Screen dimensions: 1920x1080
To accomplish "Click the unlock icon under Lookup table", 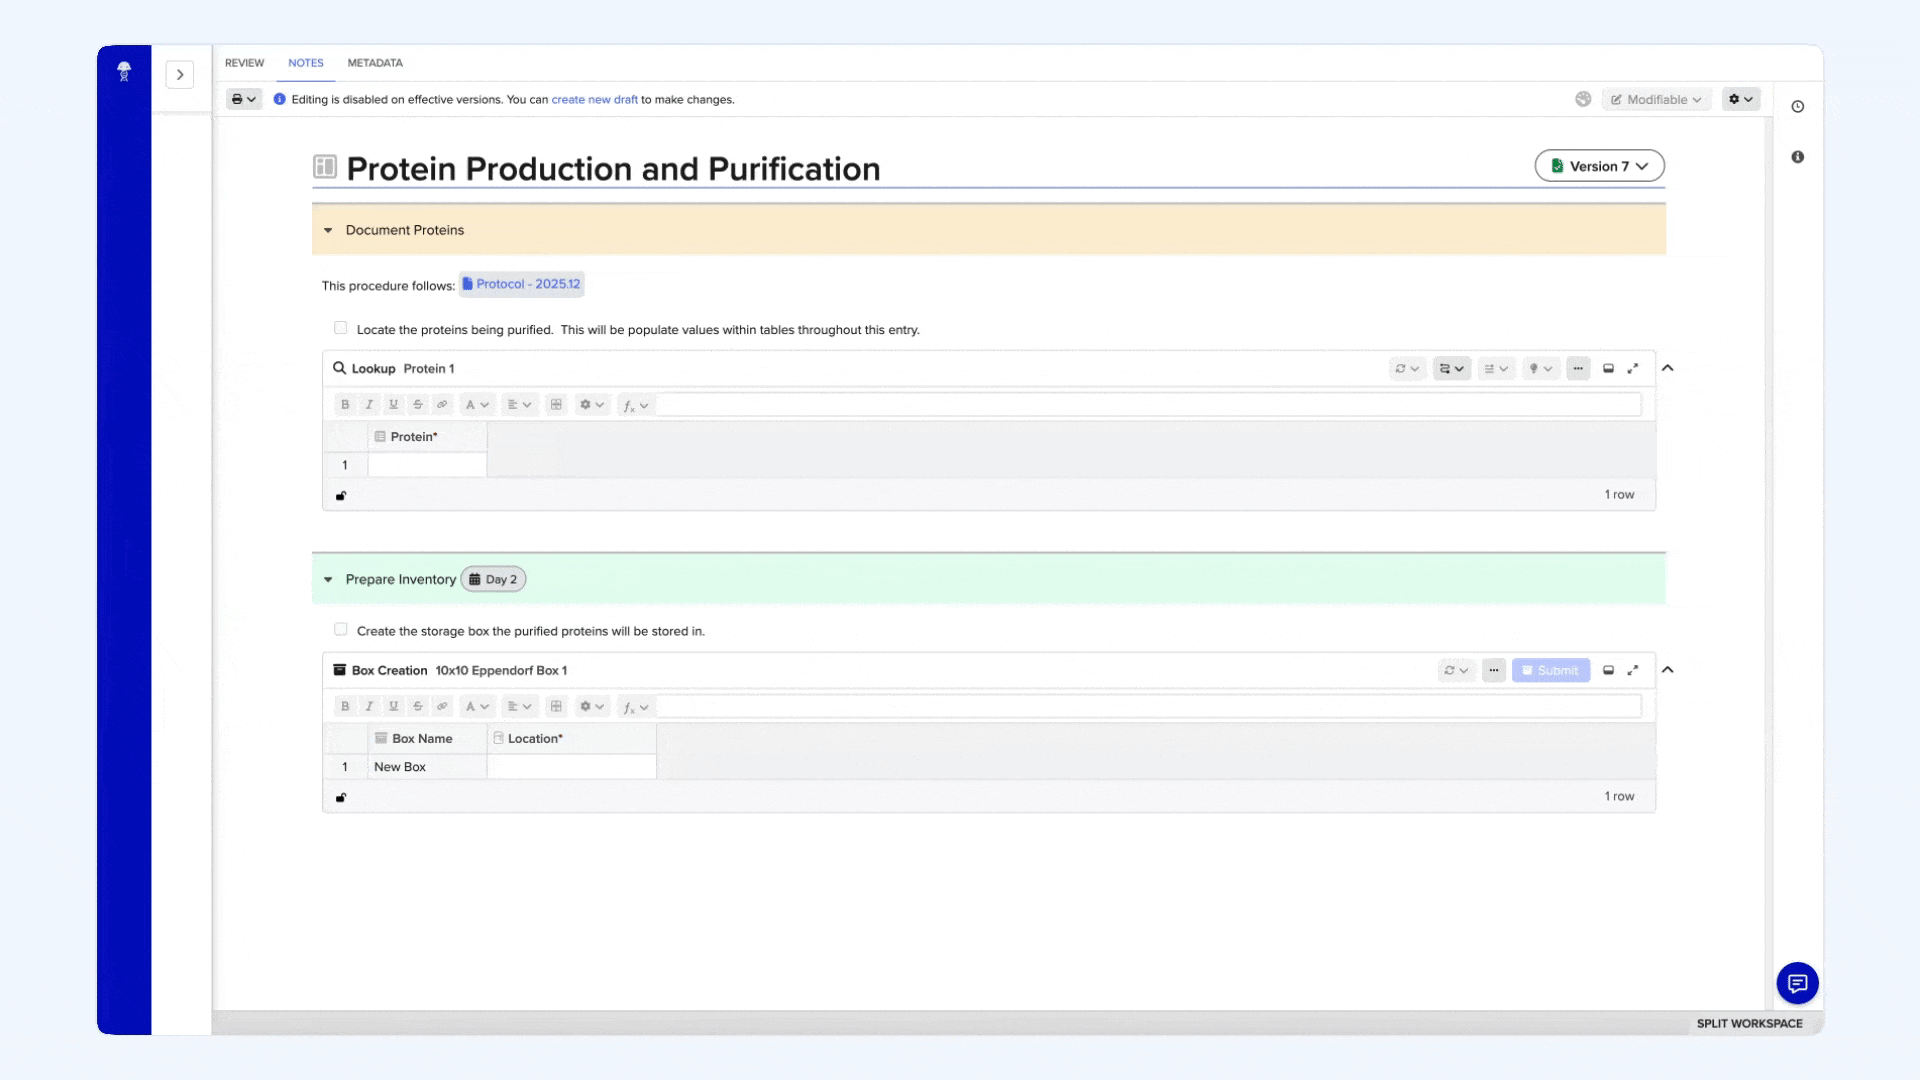I will [341, 496].
